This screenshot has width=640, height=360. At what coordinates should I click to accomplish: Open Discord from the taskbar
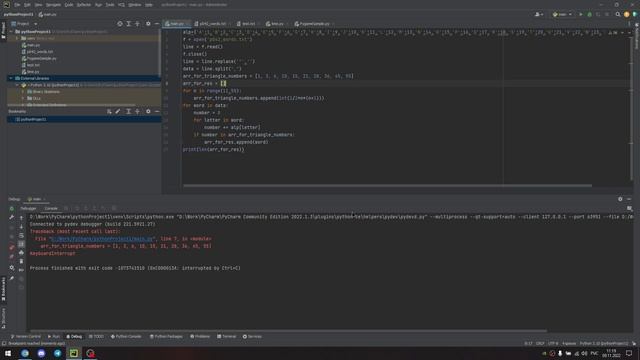[x=41, y=353]
